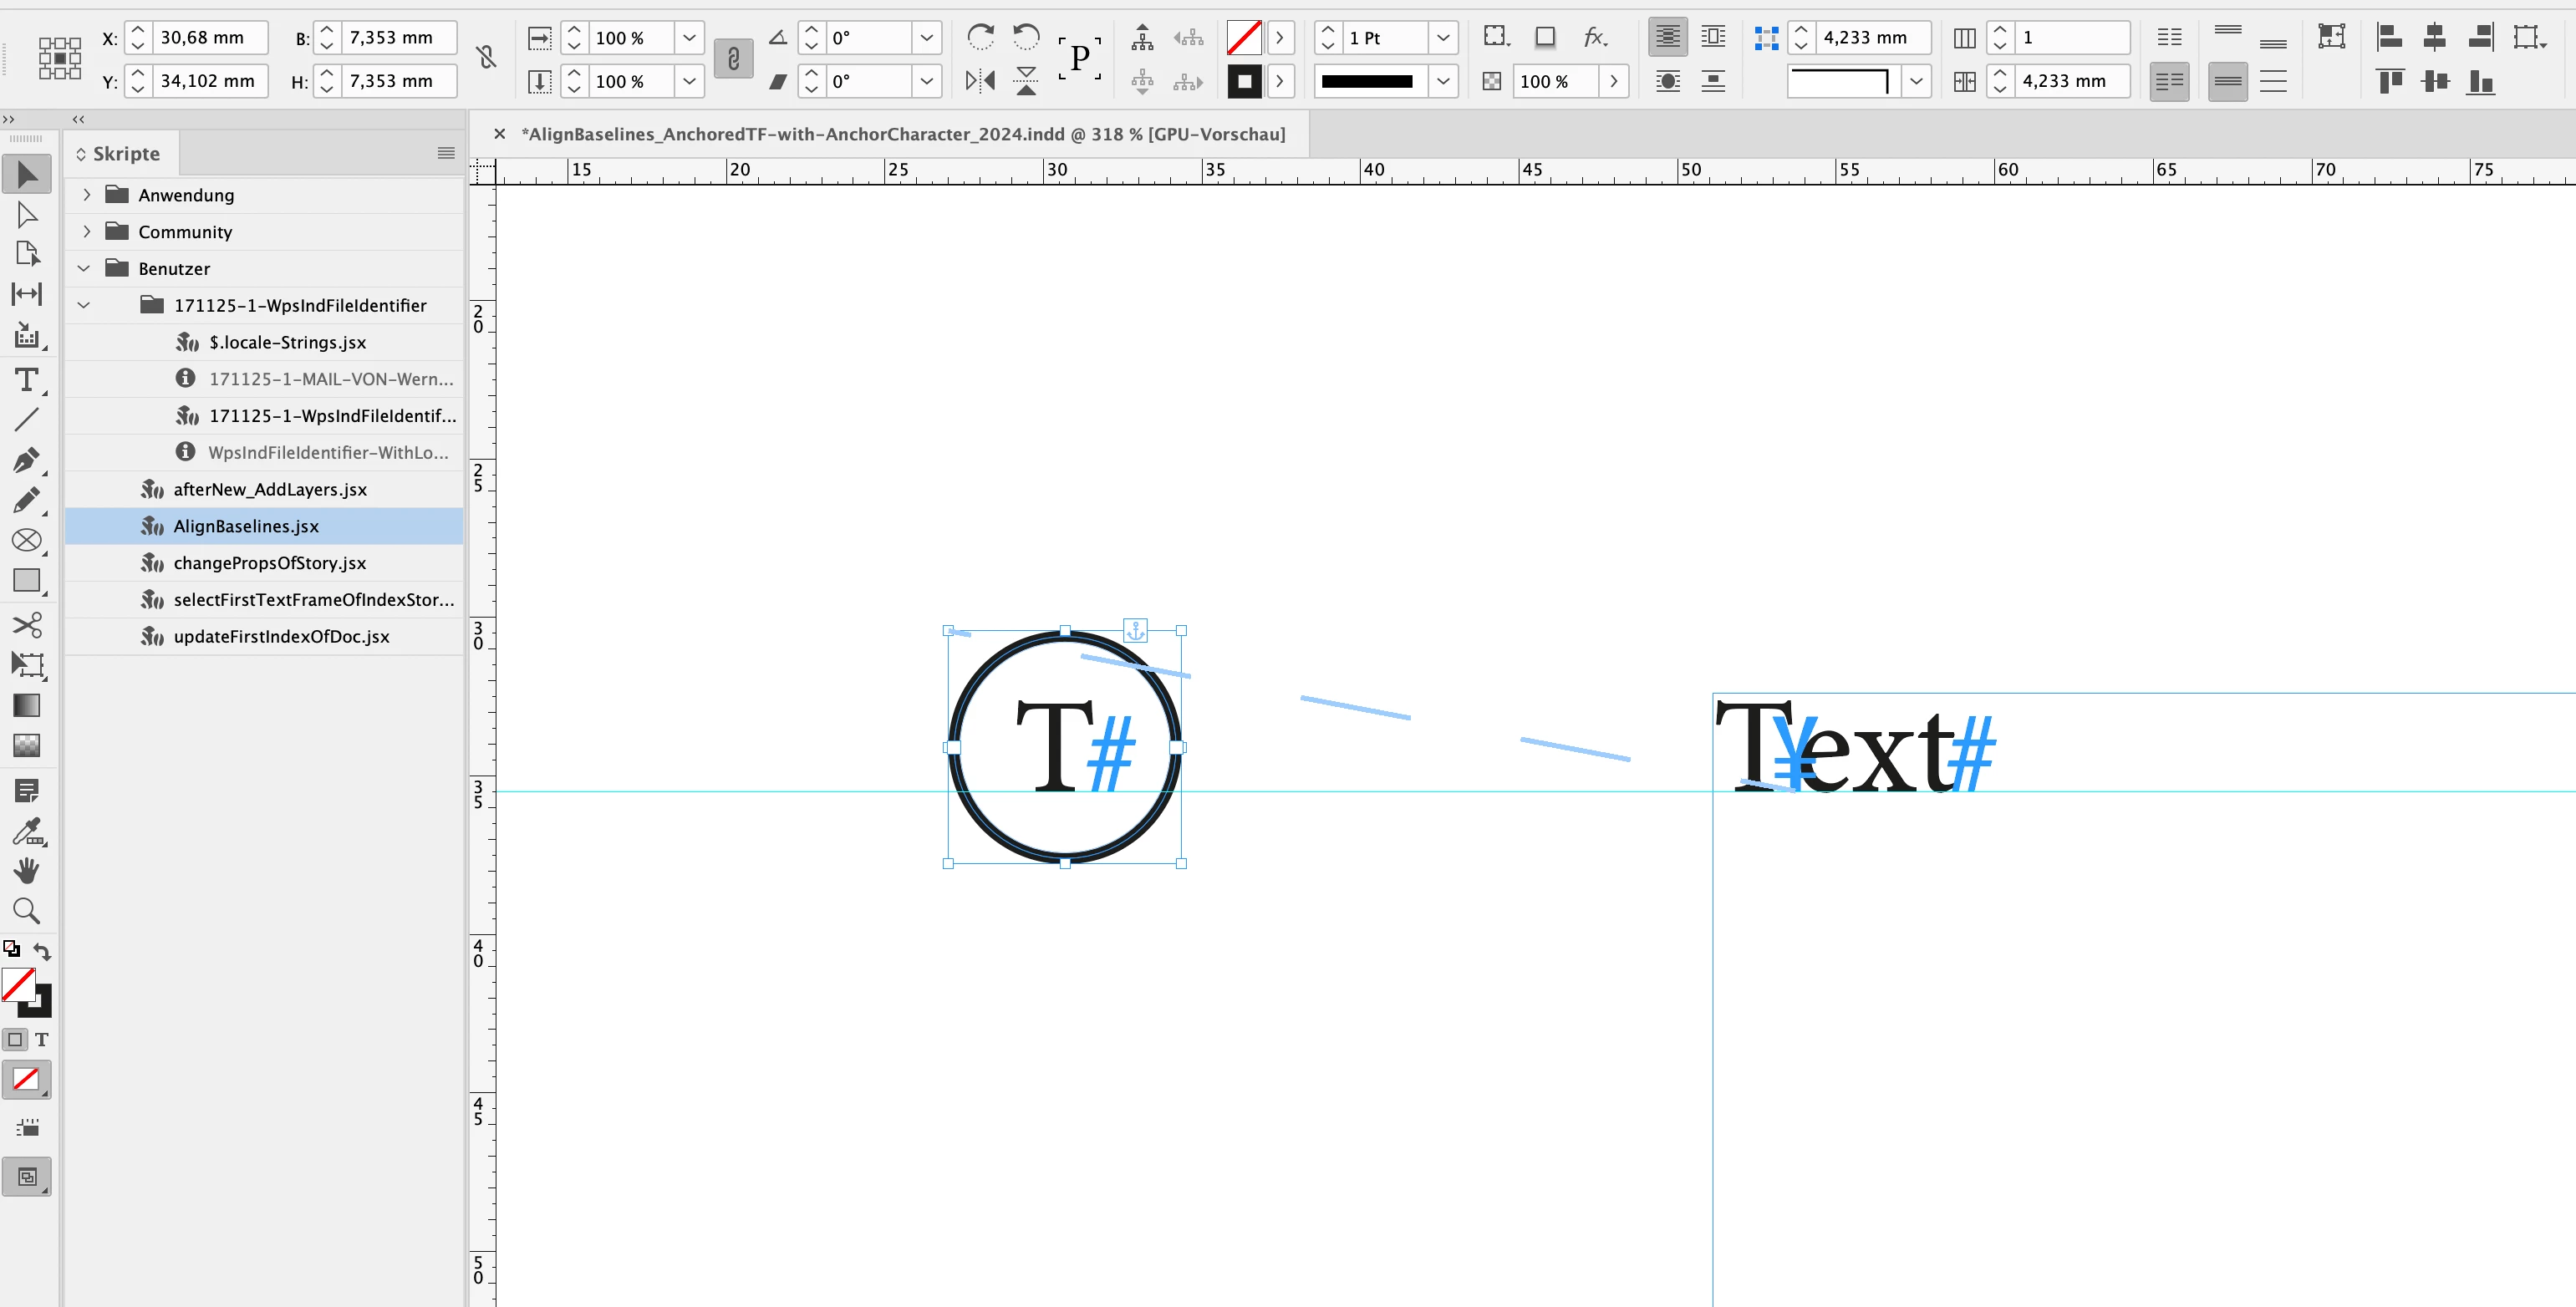Click the Direct Selection tool

point(26,215)
